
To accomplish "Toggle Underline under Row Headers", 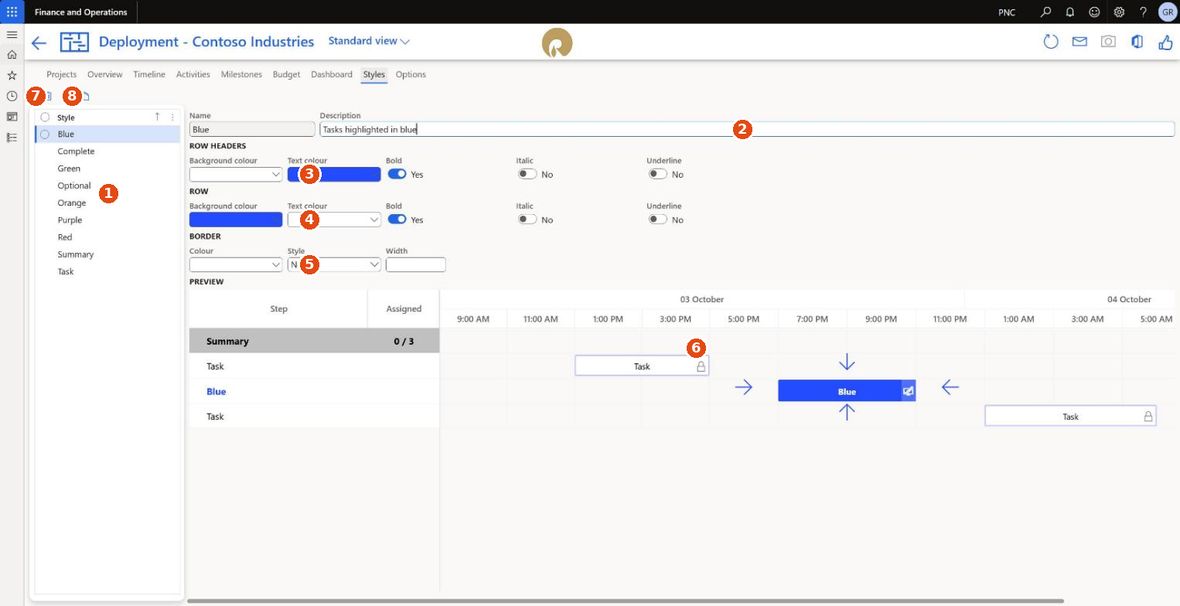I will click(x=658, y=174).
